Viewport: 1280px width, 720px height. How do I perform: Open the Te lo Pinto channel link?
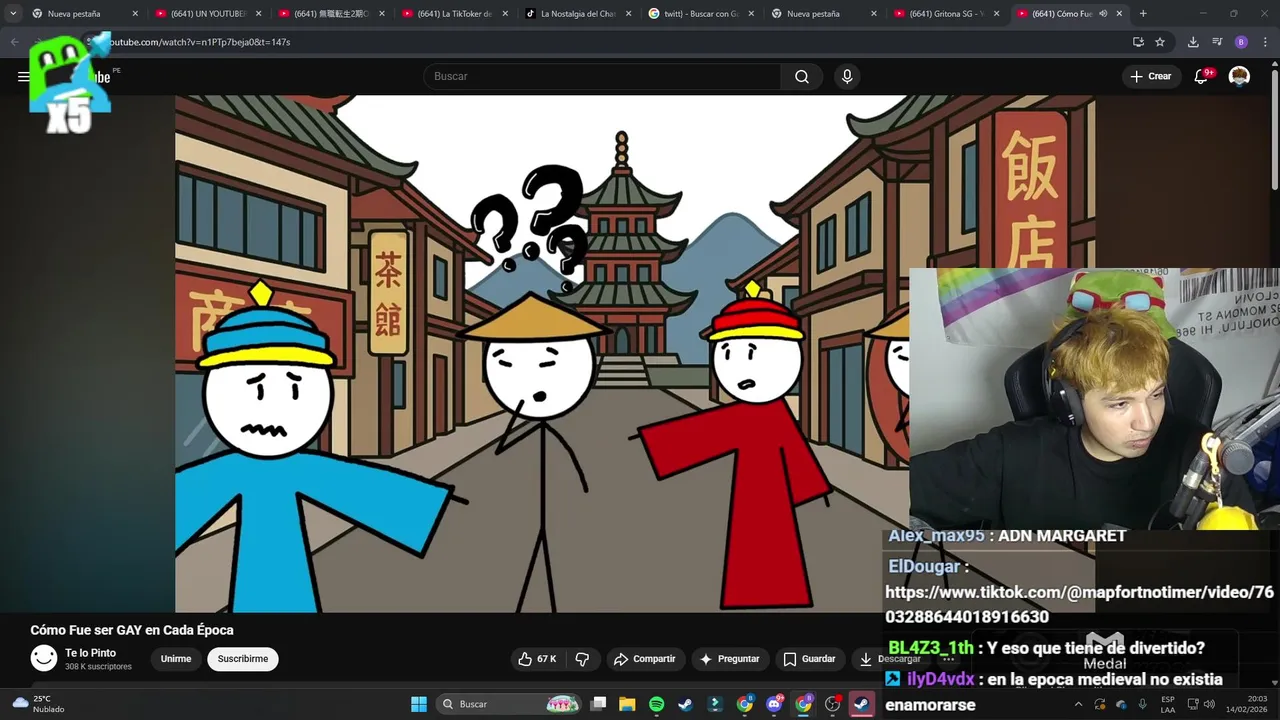pyautogui.click(x=90, y=653)
